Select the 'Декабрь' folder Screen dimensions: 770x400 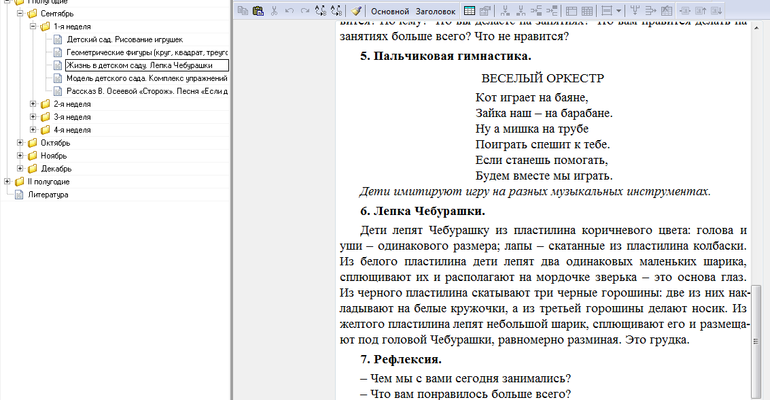[55, 169]
